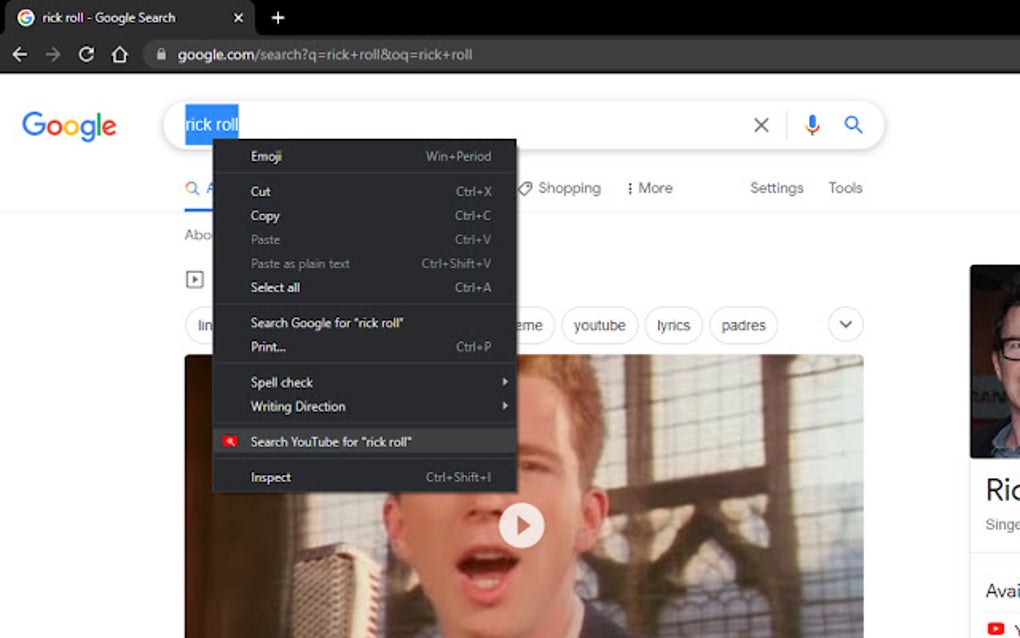
Task: Click the browser back arrow
Action: (x=20, y=54)
